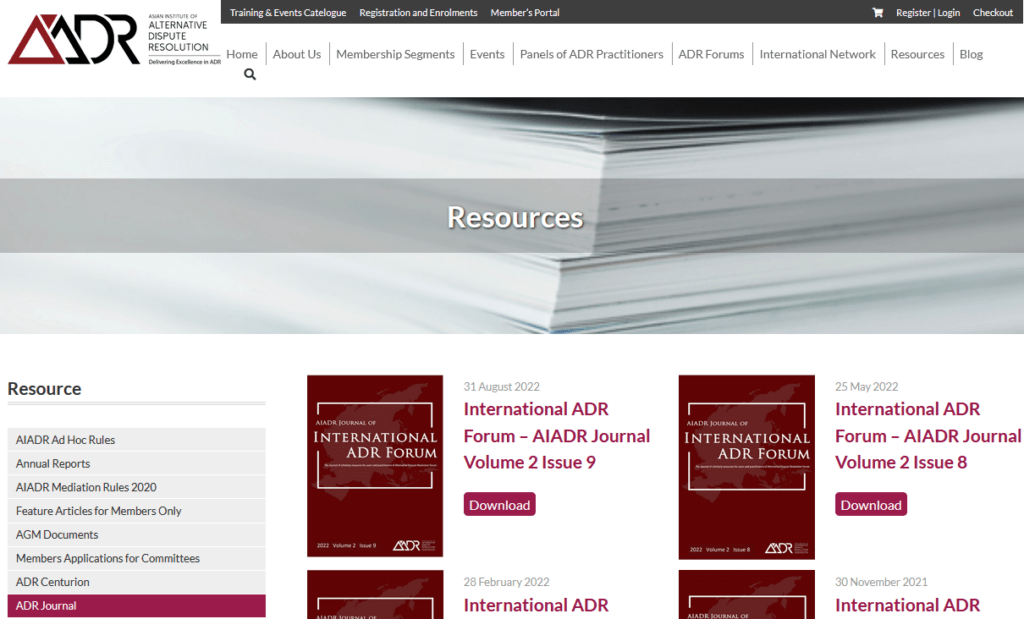Open the Membership Segments menu
1024x619 pixels.
395,54
